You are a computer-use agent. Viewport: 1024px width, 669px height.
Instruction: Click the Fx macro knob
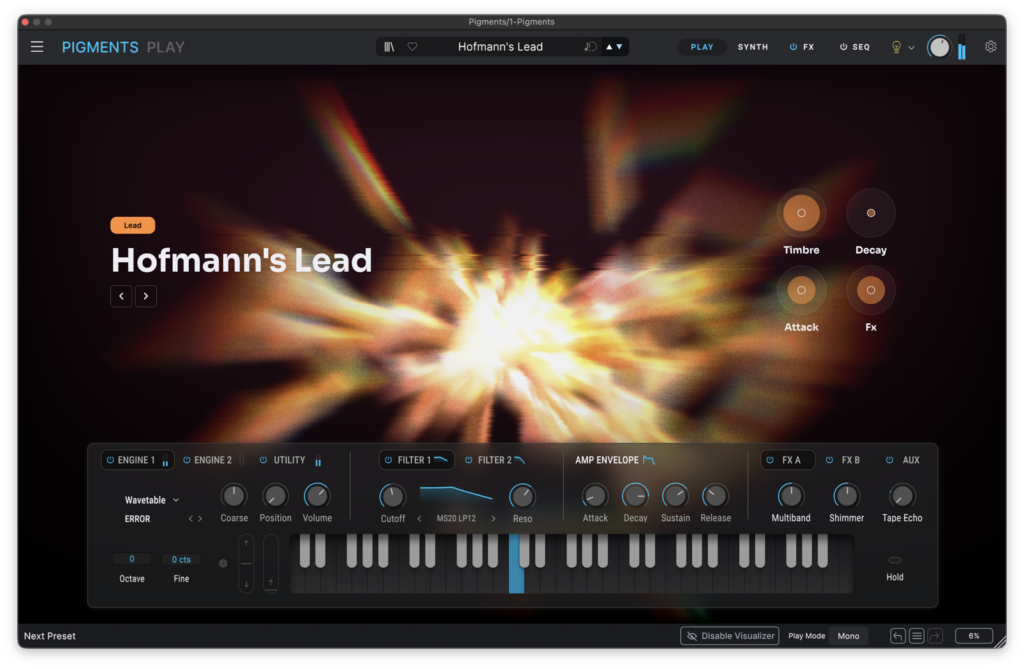tap(871, 290)
